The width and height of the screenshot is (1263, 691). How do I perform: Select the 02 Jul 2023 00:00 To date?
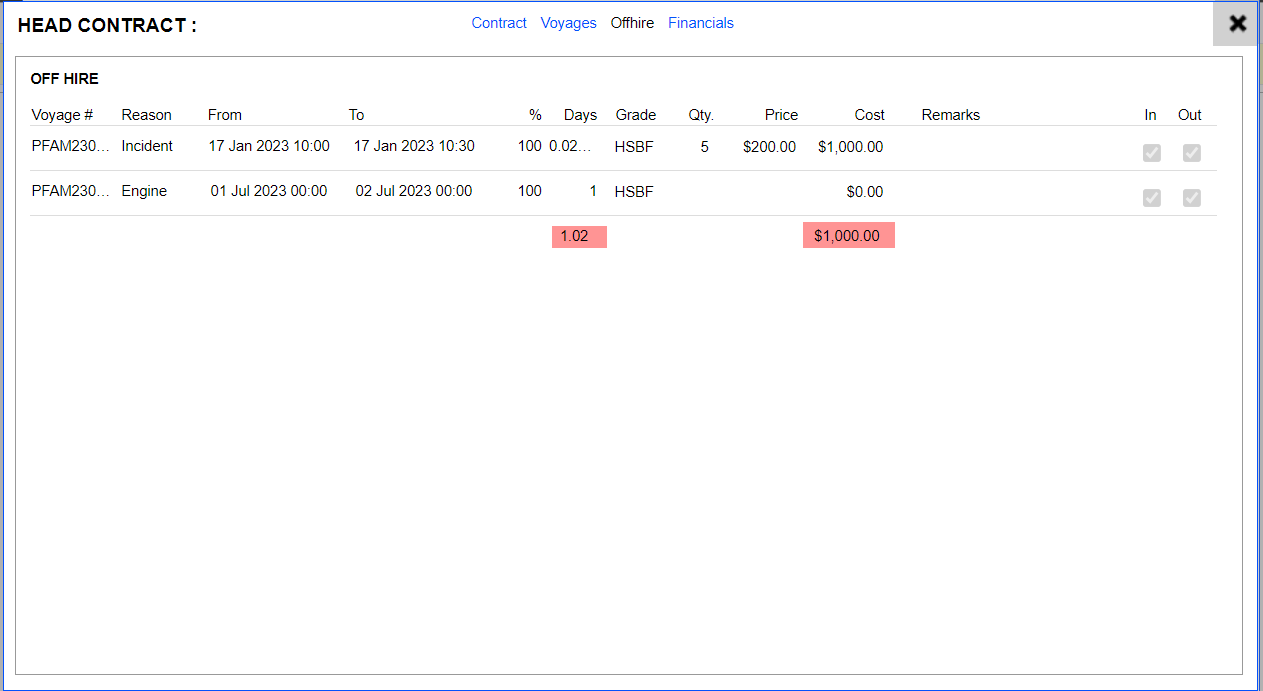(x=413, y=191)
